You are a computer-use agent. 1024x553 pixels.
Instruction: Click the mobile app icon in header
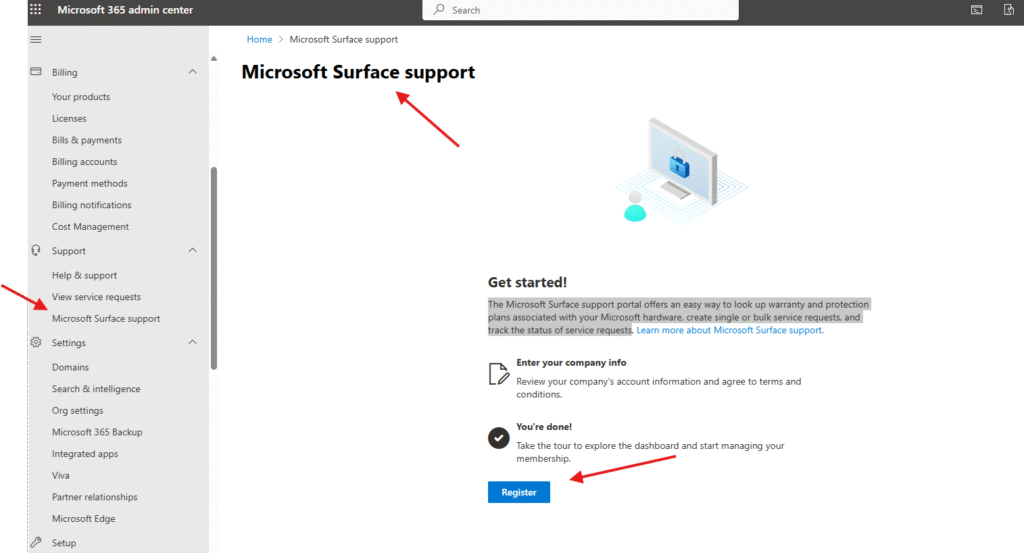click(1009, 10)
